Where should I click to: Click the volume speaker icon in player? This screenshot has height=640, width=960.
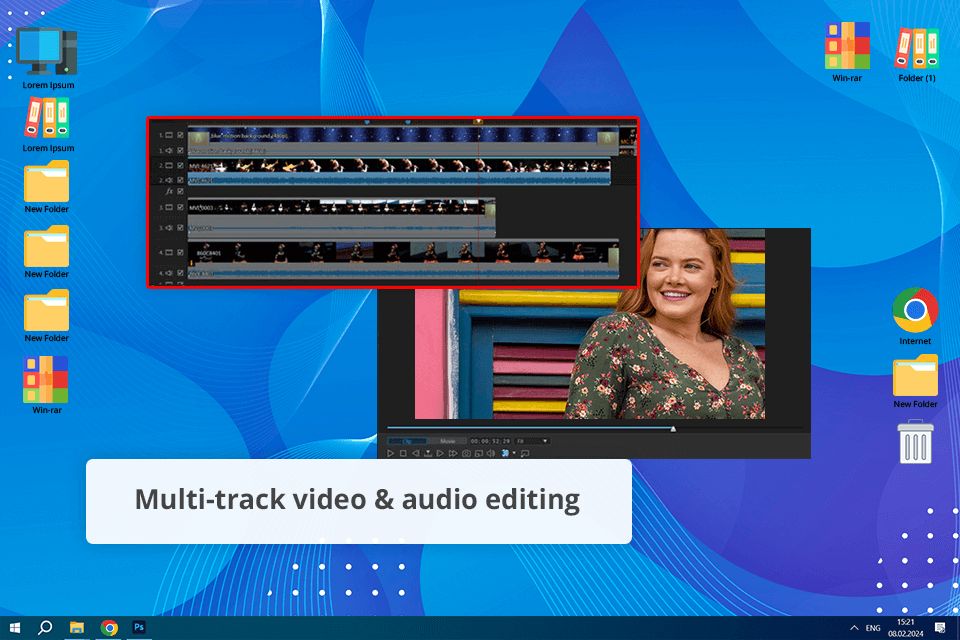click(x=490, y=454)
